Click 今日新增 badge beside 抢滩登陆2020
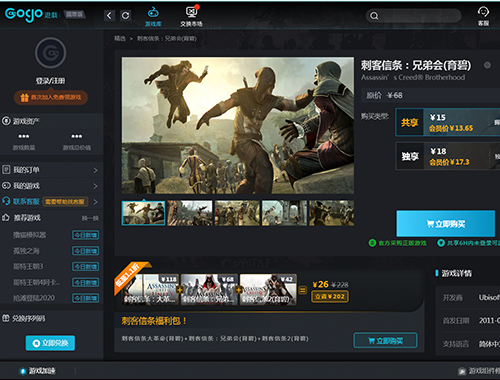The width and height of the screenshot is (500, 380). point(86,298)
